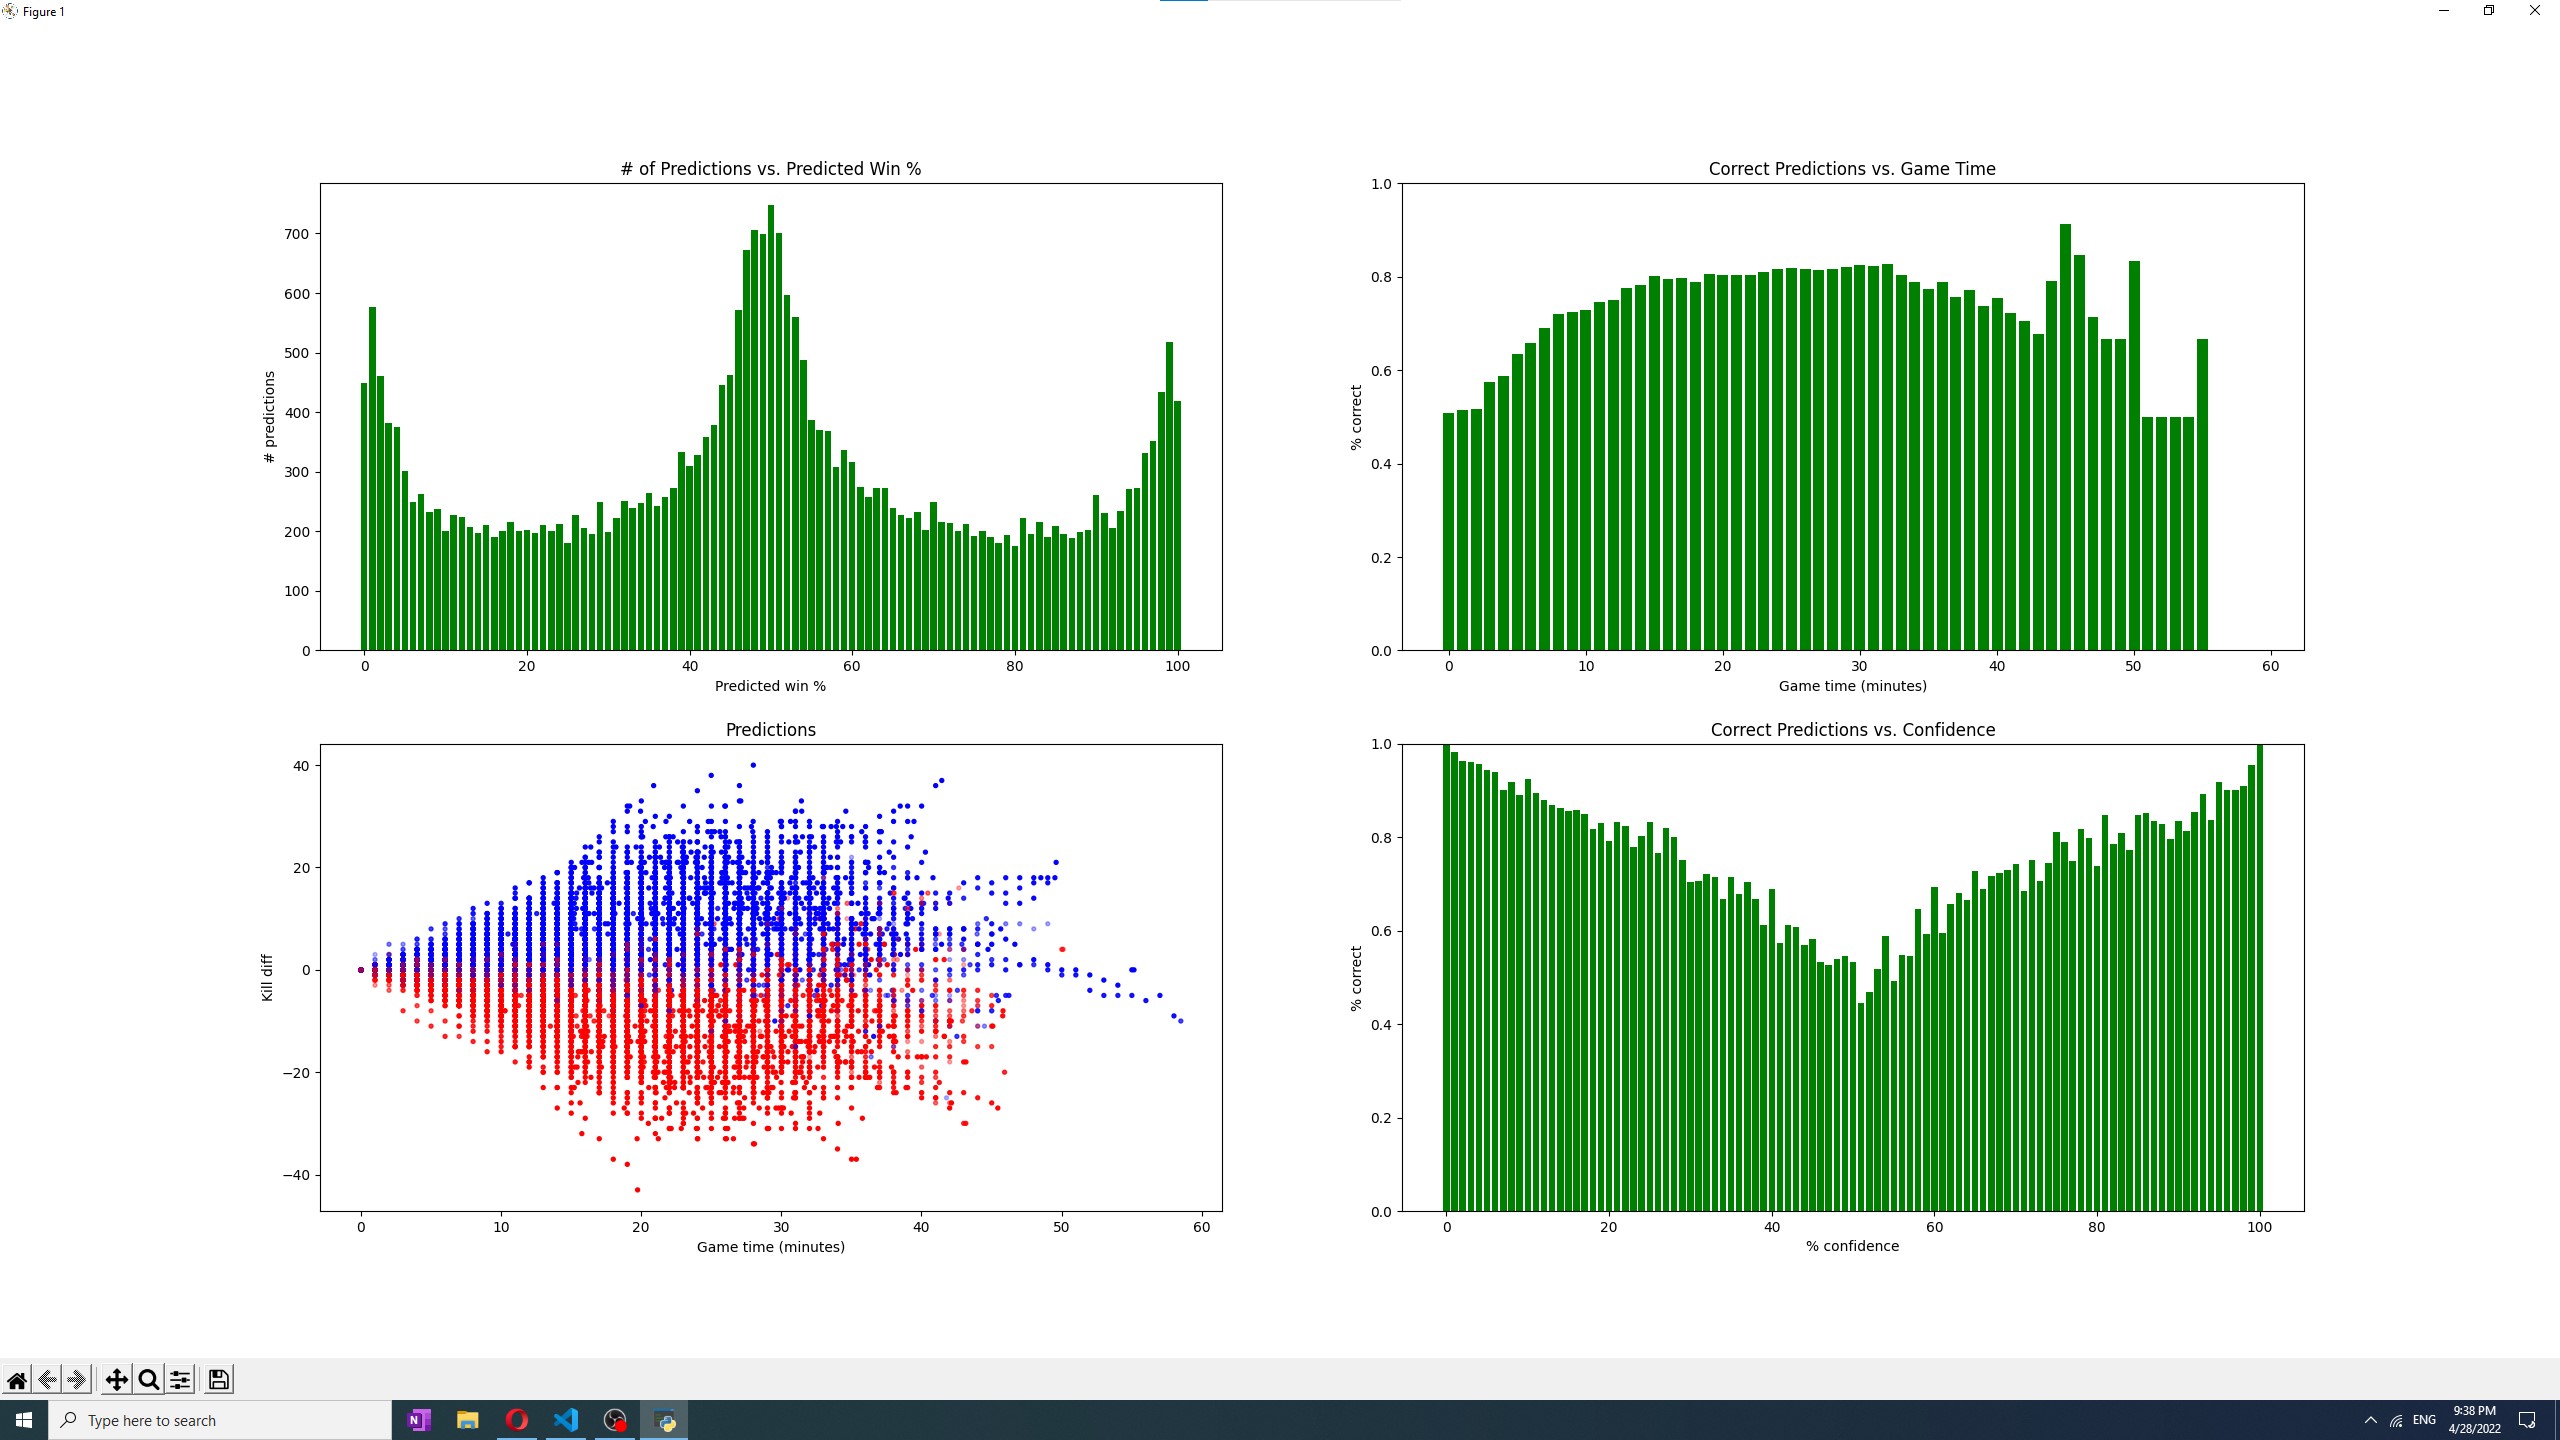Click the tallest bar near 50 predicted win %

(771, 428)
